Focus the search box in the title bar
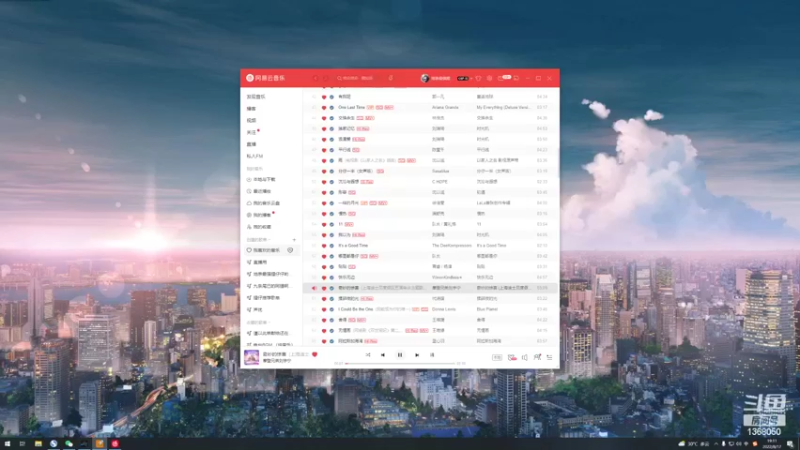The image size is (800, 450). (x=359, y=78)
